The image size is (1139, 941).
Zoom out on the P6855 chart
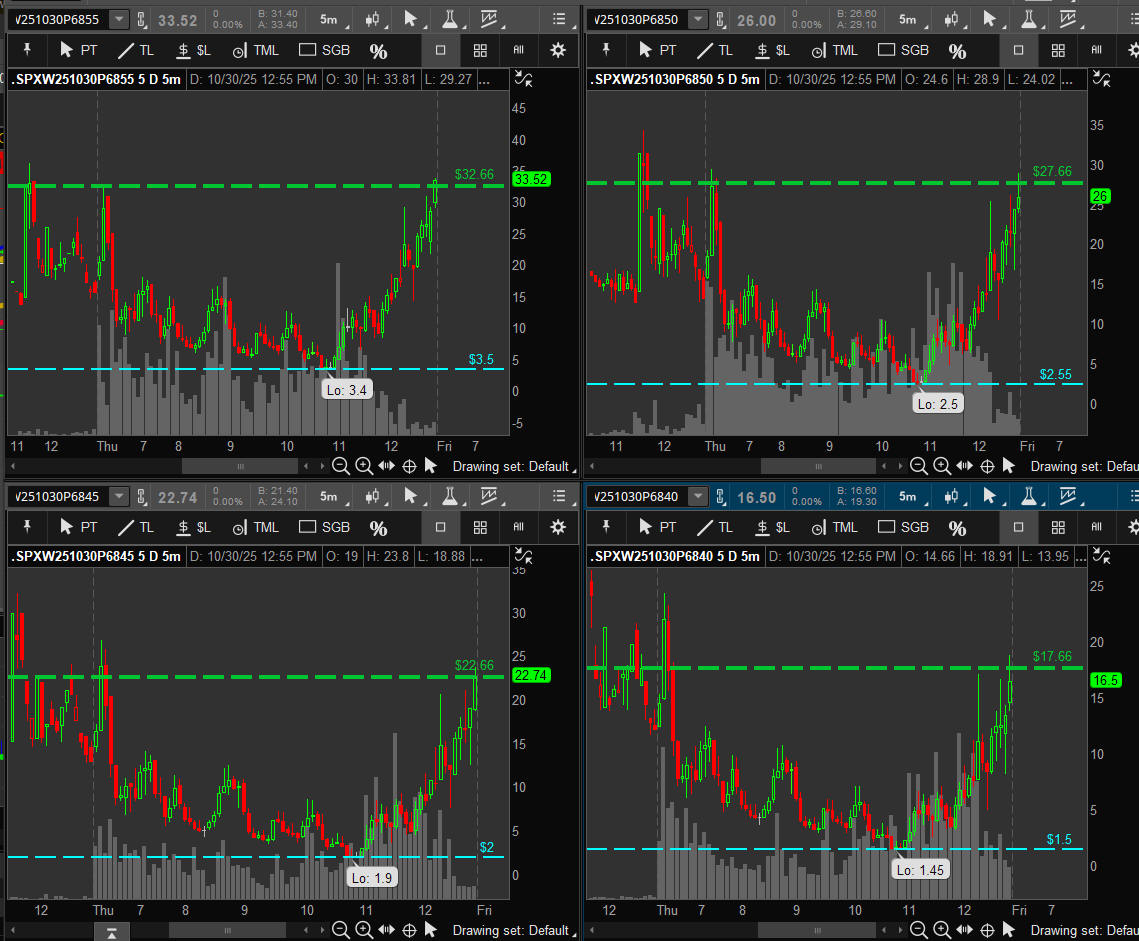point(340,466)
